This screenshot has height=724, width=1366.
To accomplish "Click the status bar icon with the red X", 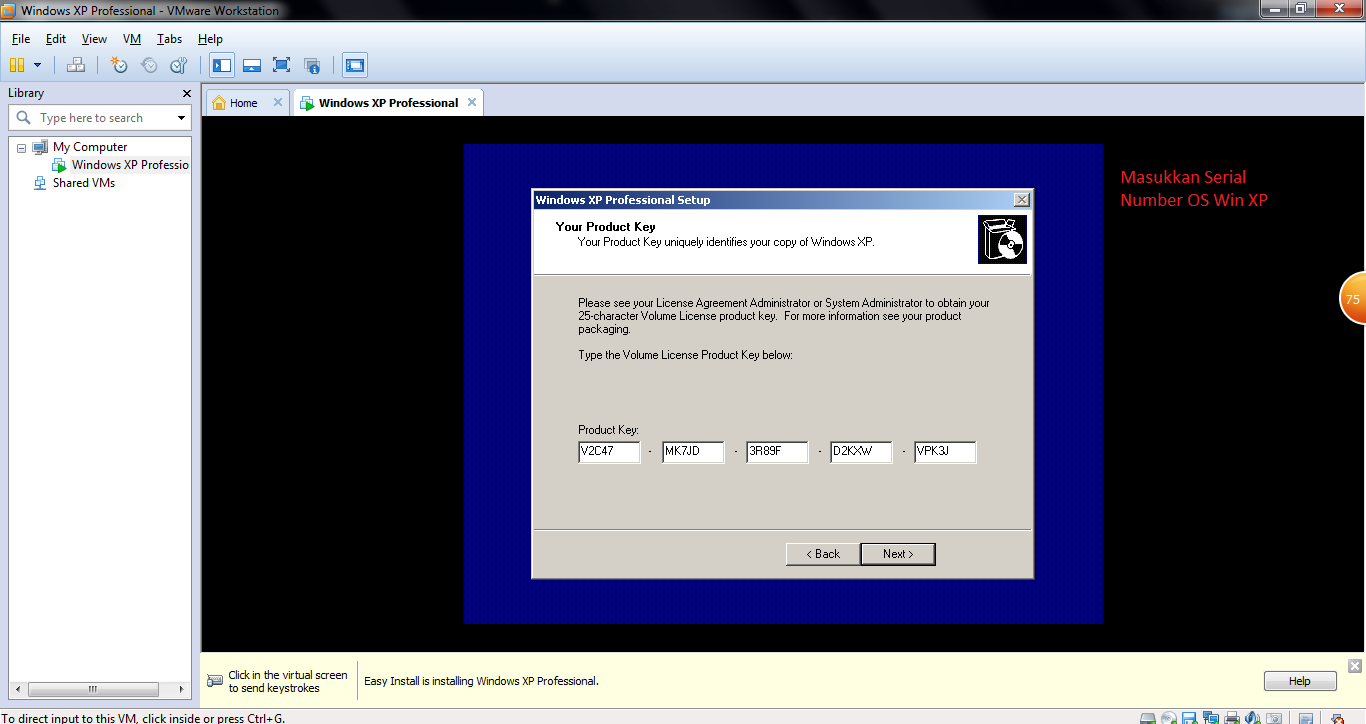I will point(1337,718).
